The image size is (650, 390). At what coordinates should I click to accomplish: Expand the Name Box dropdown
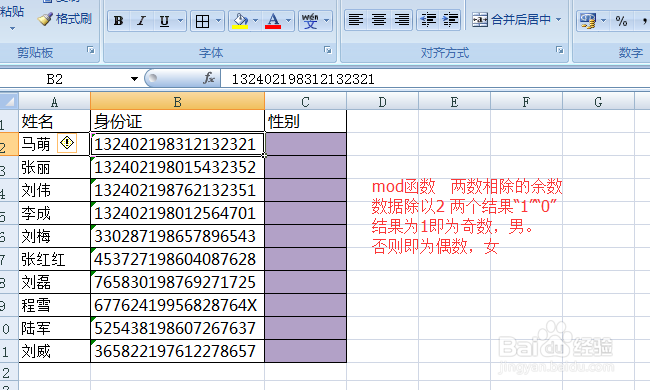pyautogui.click(x=134, y=79)
